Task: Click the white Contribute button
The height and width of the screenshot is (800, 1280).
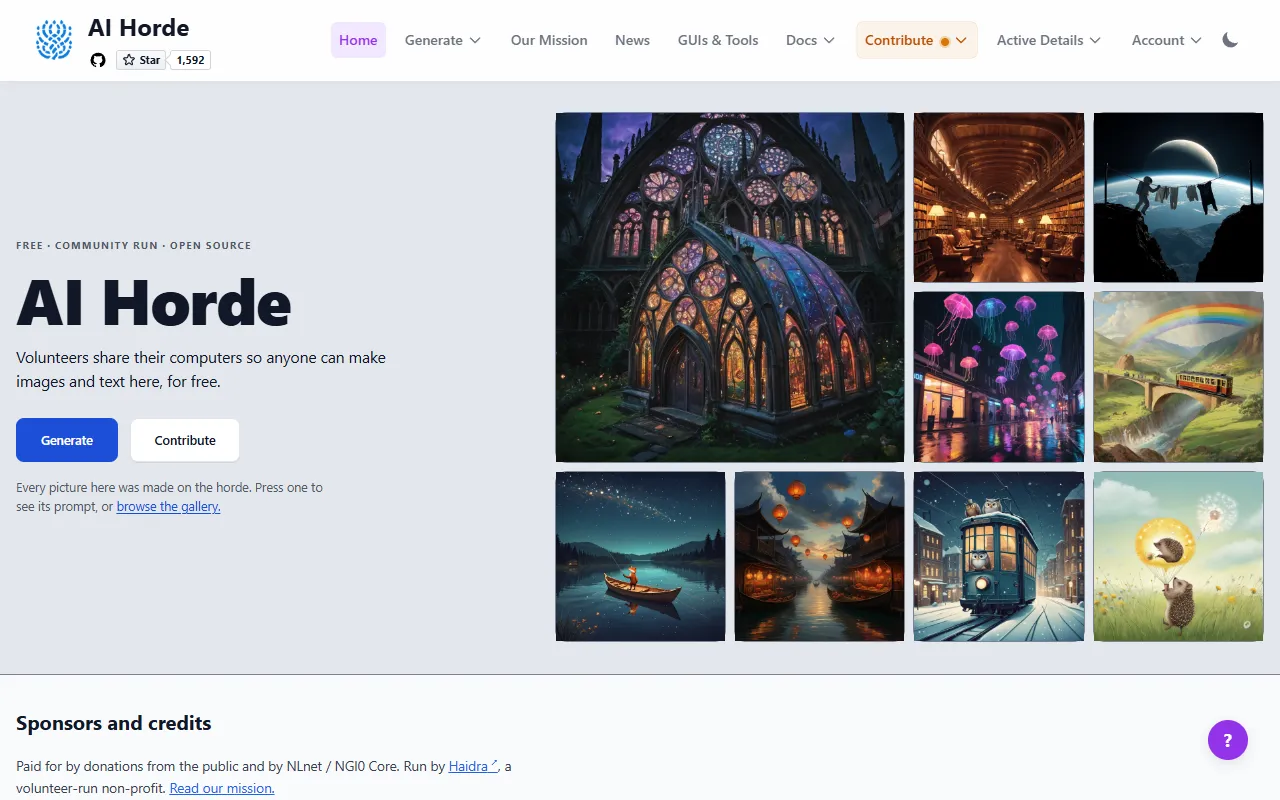Action: coord(185,440)
